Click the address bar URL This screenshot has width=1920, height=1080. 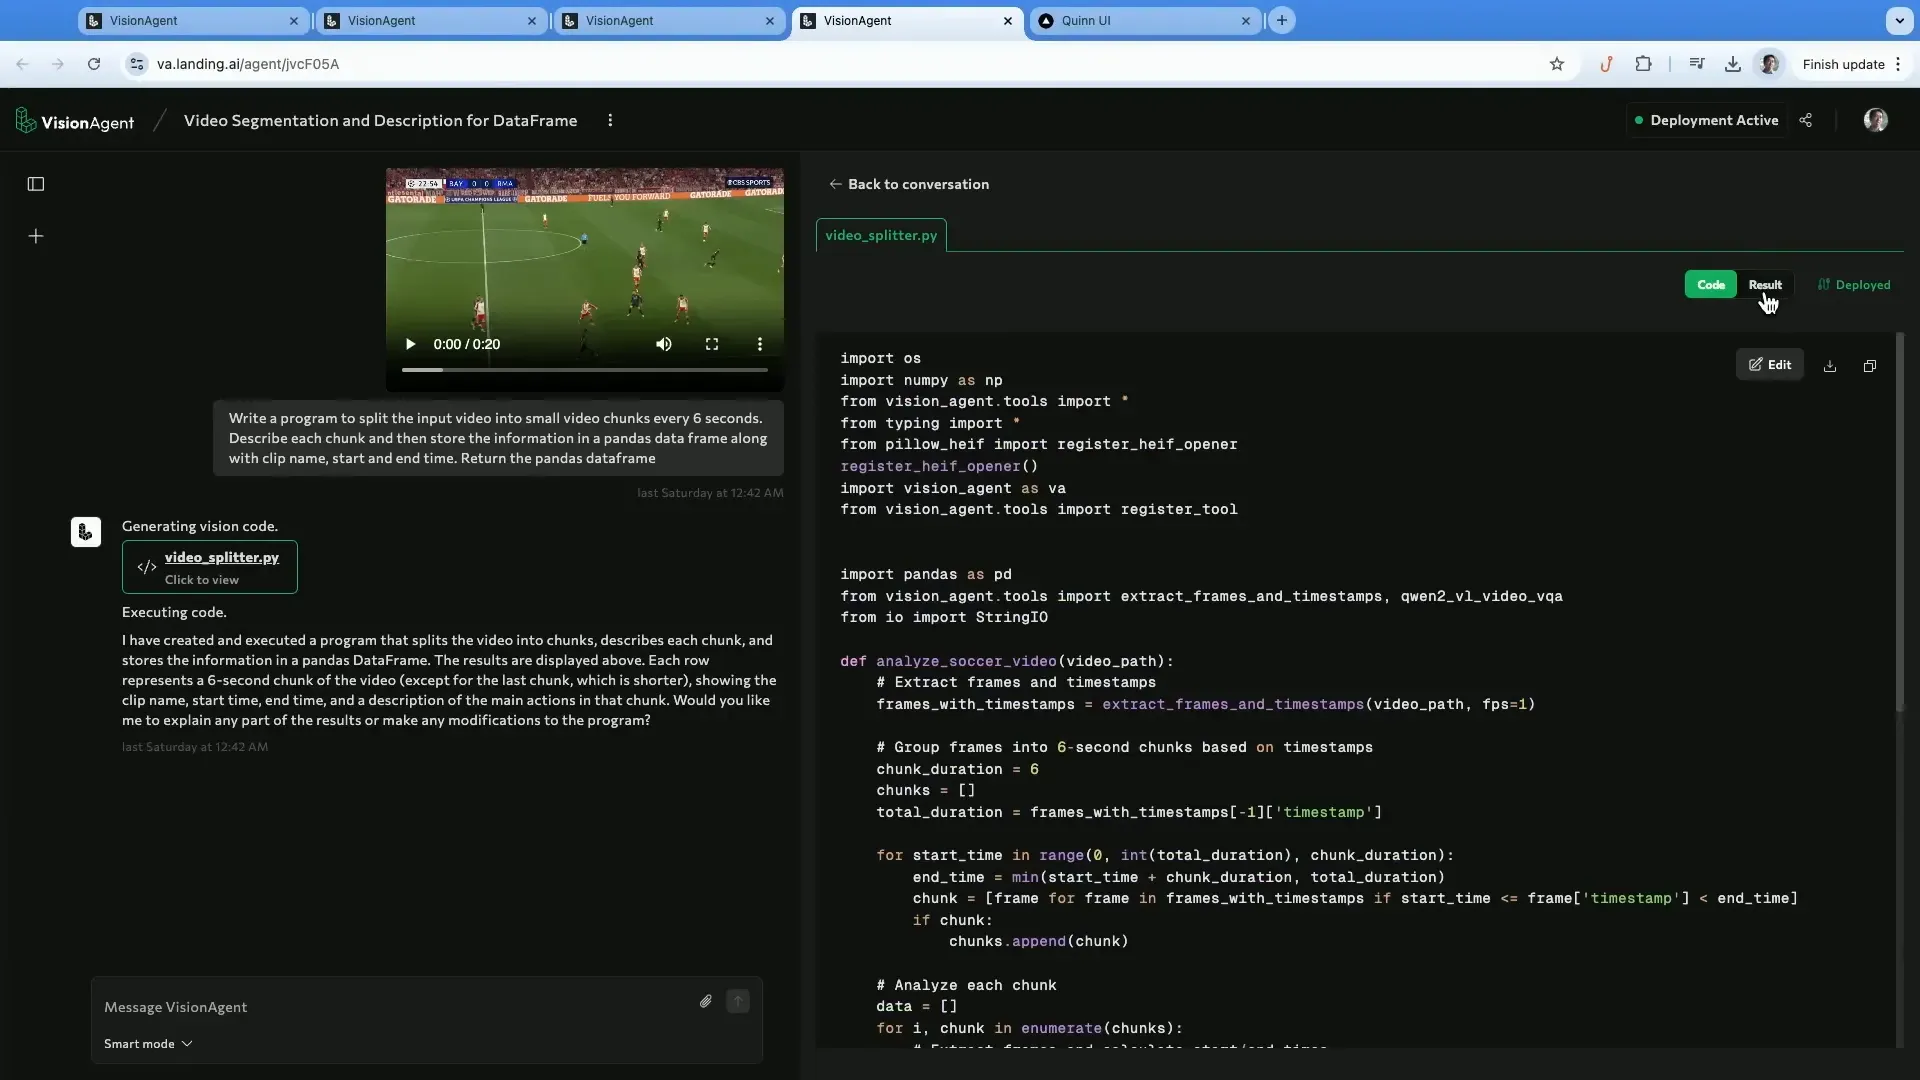[248, 64]
